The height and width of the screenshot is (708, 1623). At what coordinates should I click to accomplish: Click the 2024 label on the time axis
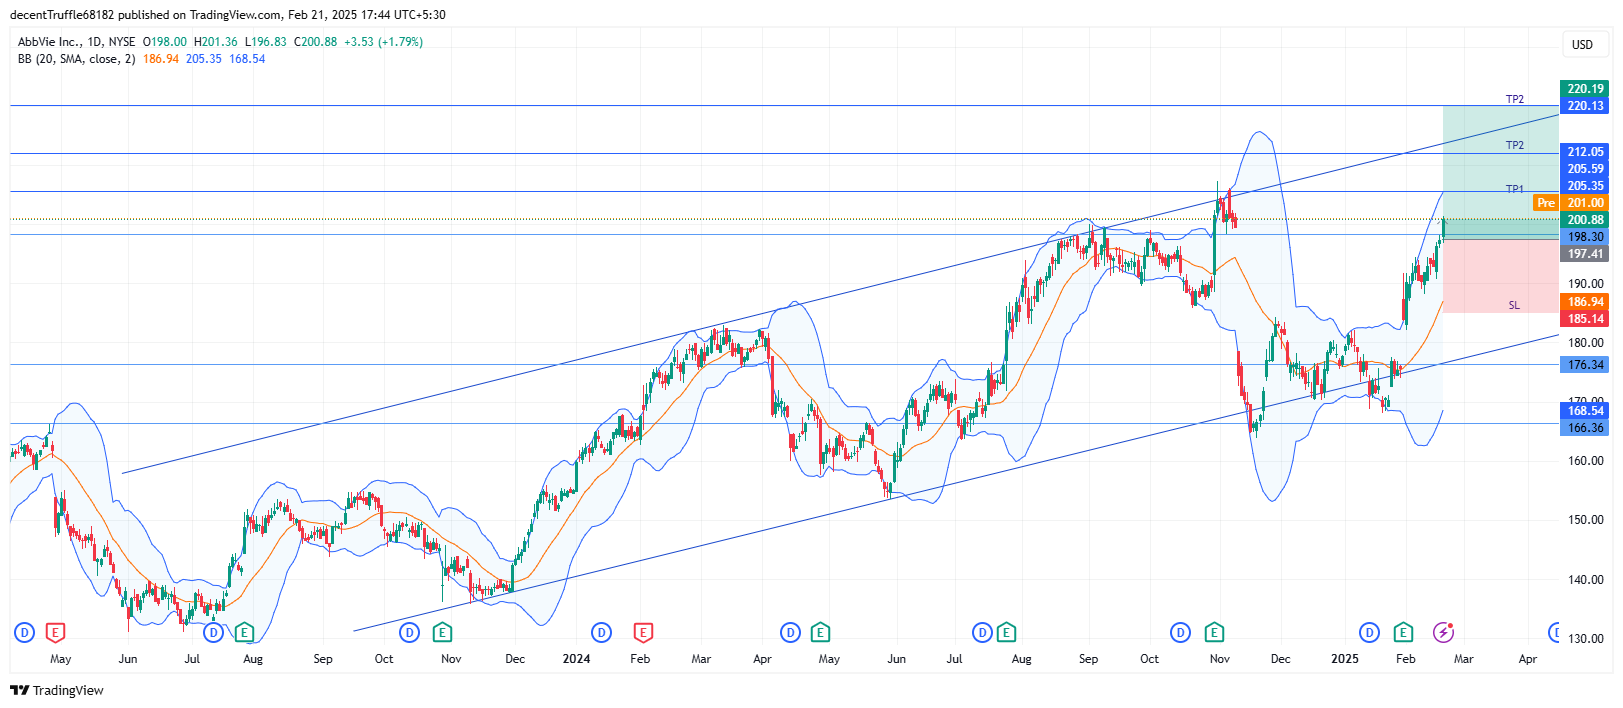click(576, 659)
